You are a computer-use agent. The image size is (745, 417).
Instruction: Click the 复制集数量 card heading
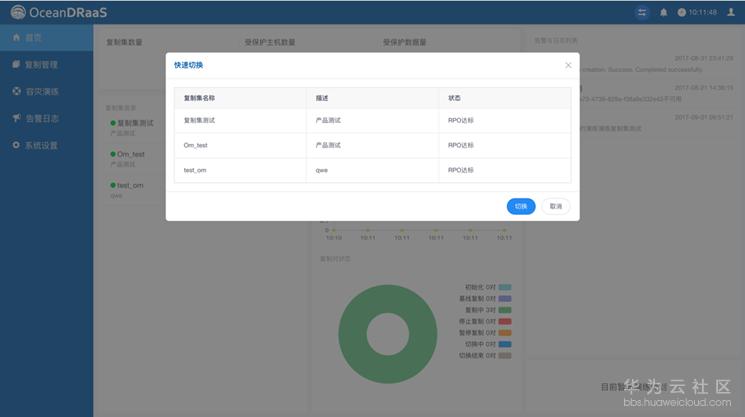pyautogui.click(x=124, y=42)
